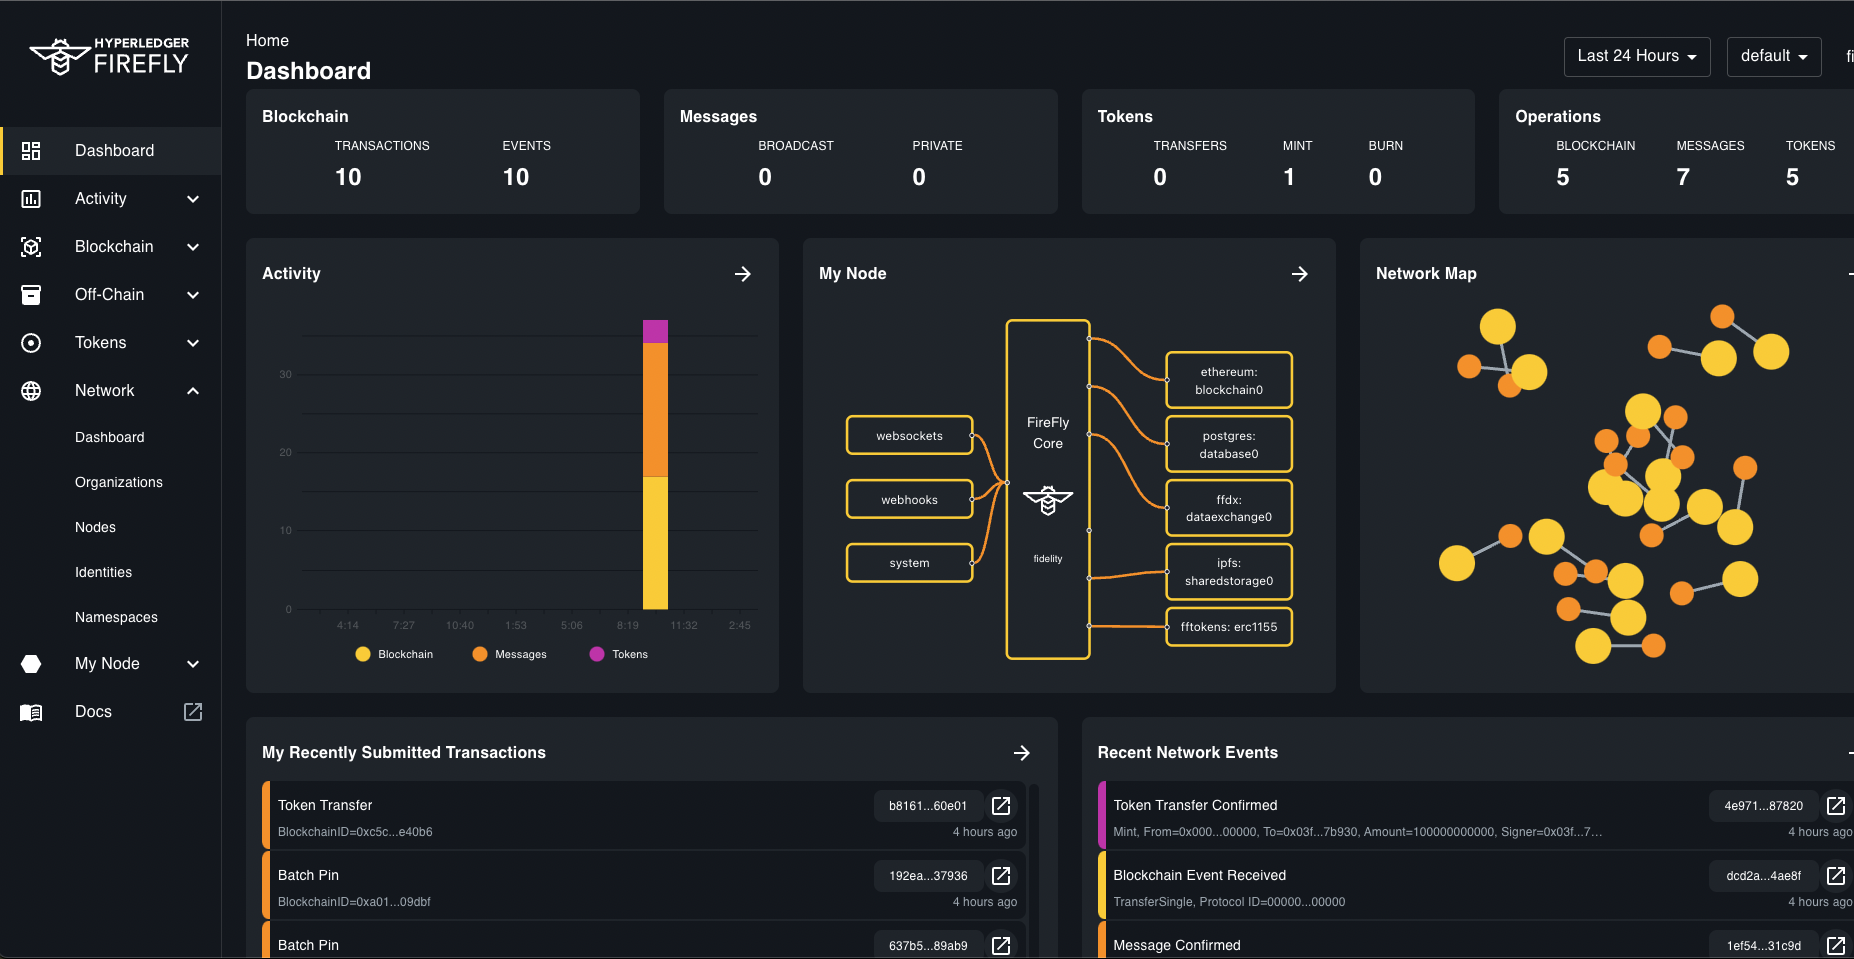1854x959 pixels.
Task: Expand the Blockchain sidebar menu chevron
Action: (193, 247)
